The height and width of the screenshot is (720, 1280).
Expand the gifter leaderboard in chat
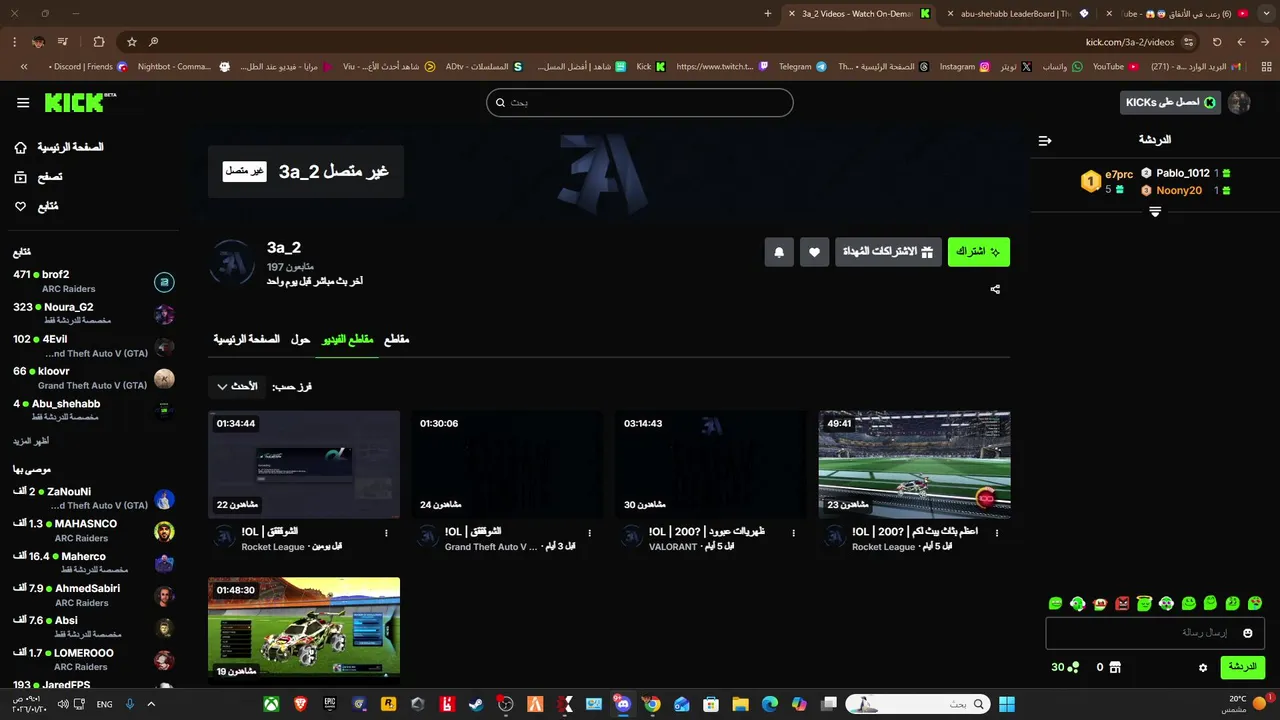click(x=1155, y=212)
